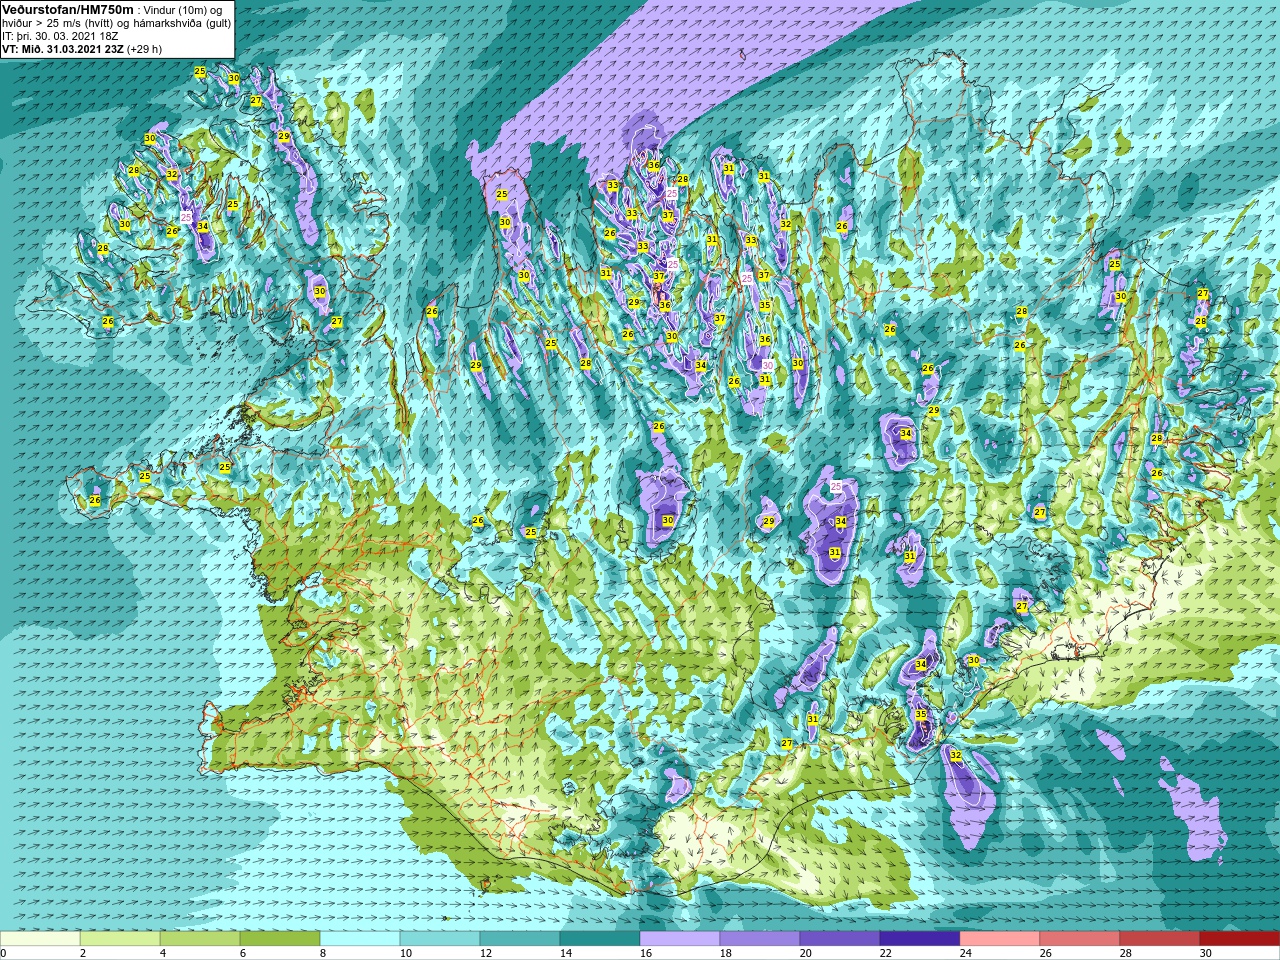Image resolution: width=1280 pixels, height=960 pixels.
Task: Select the 'VT: Mið. 31.03.2021 23Z' valid time
Action: point(63,48)
